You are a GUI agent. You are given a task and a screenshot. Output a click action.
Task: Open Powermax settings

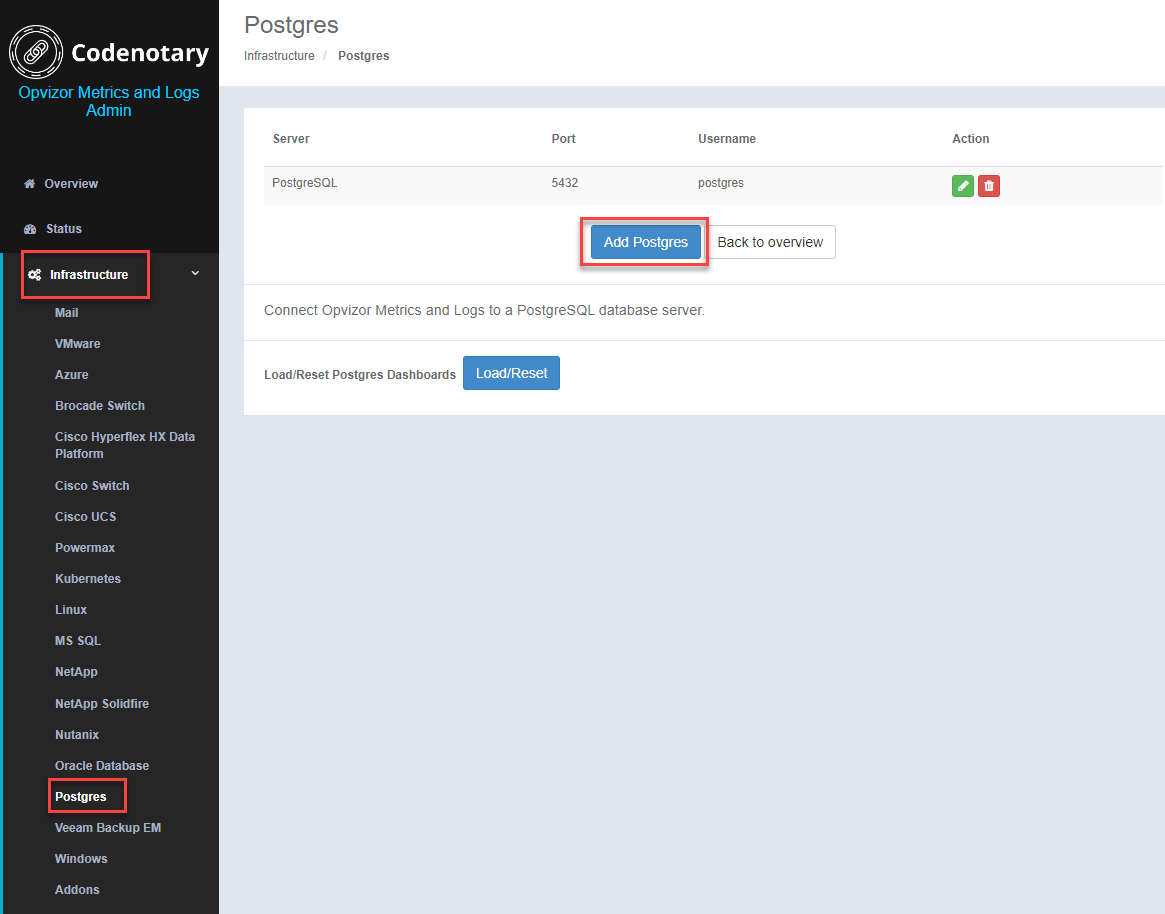[x=85, y=548]
